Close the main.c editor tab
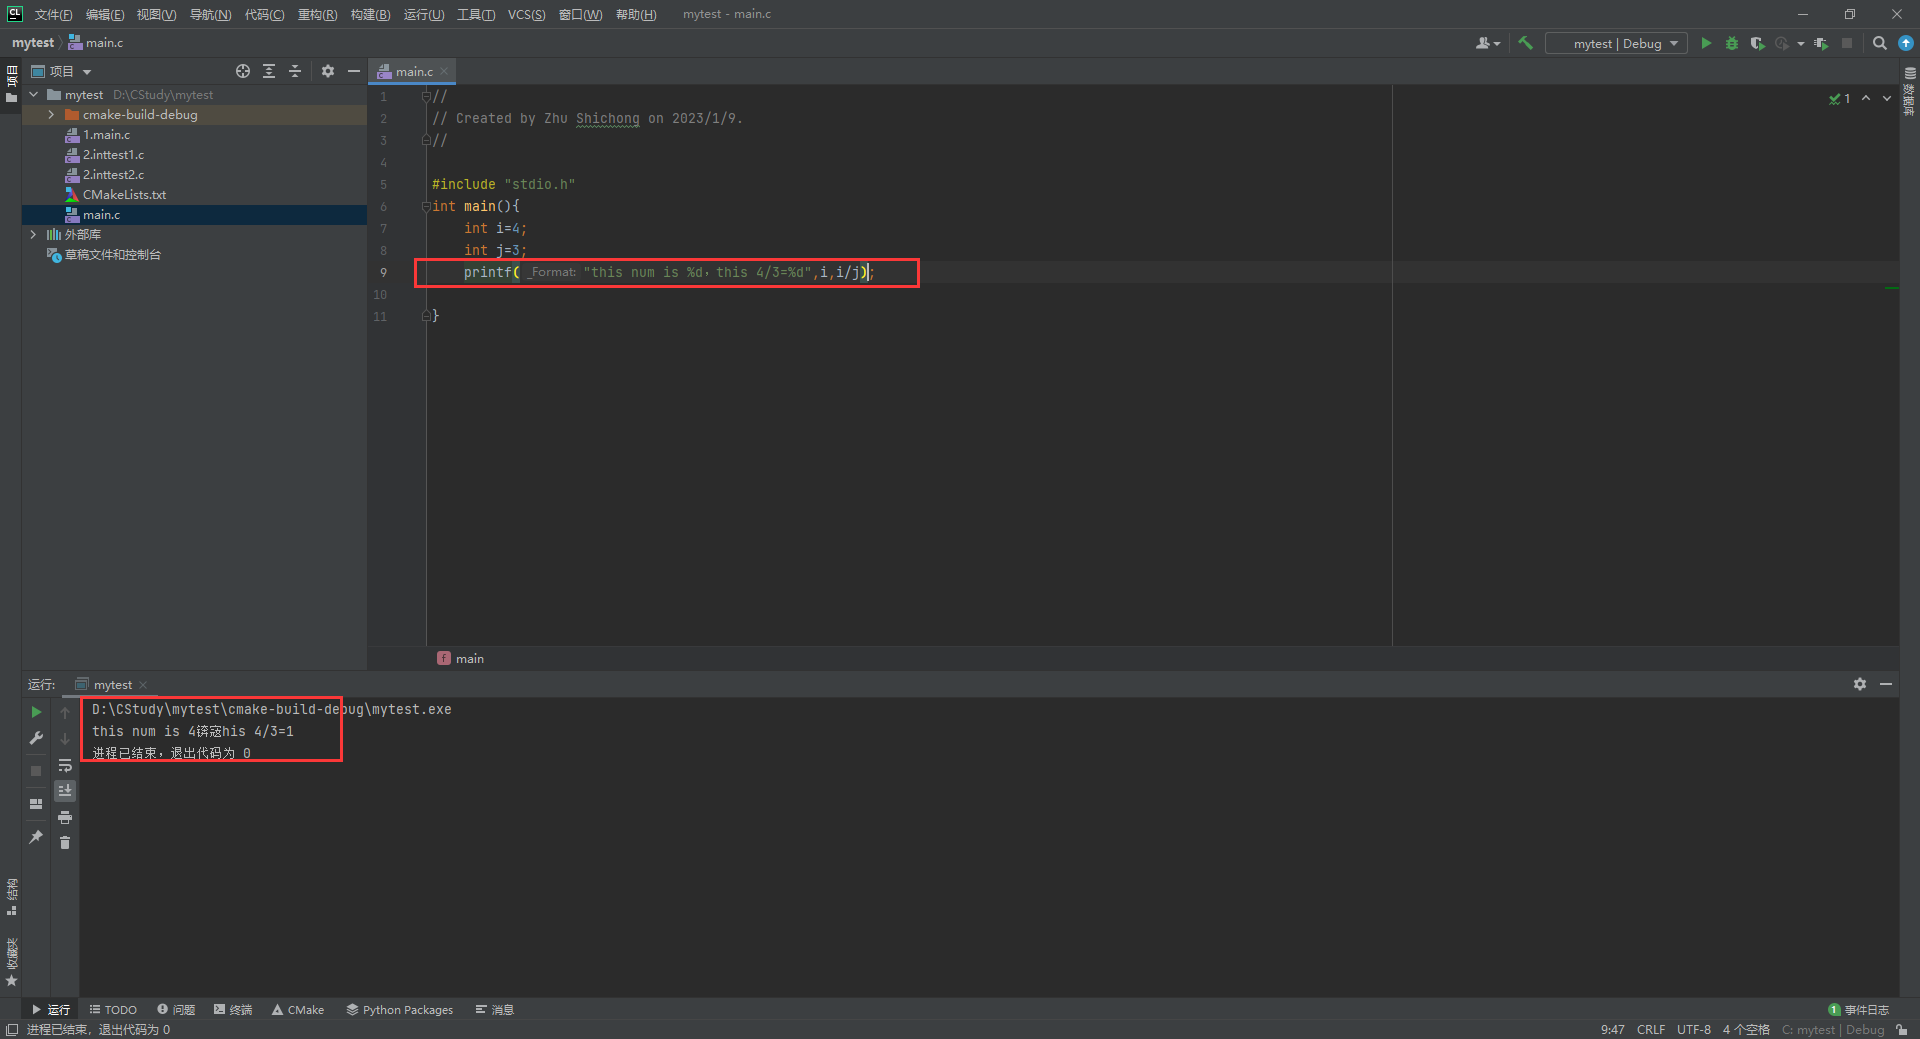Screen dimensions: 1920x1039 pos(445,71)
